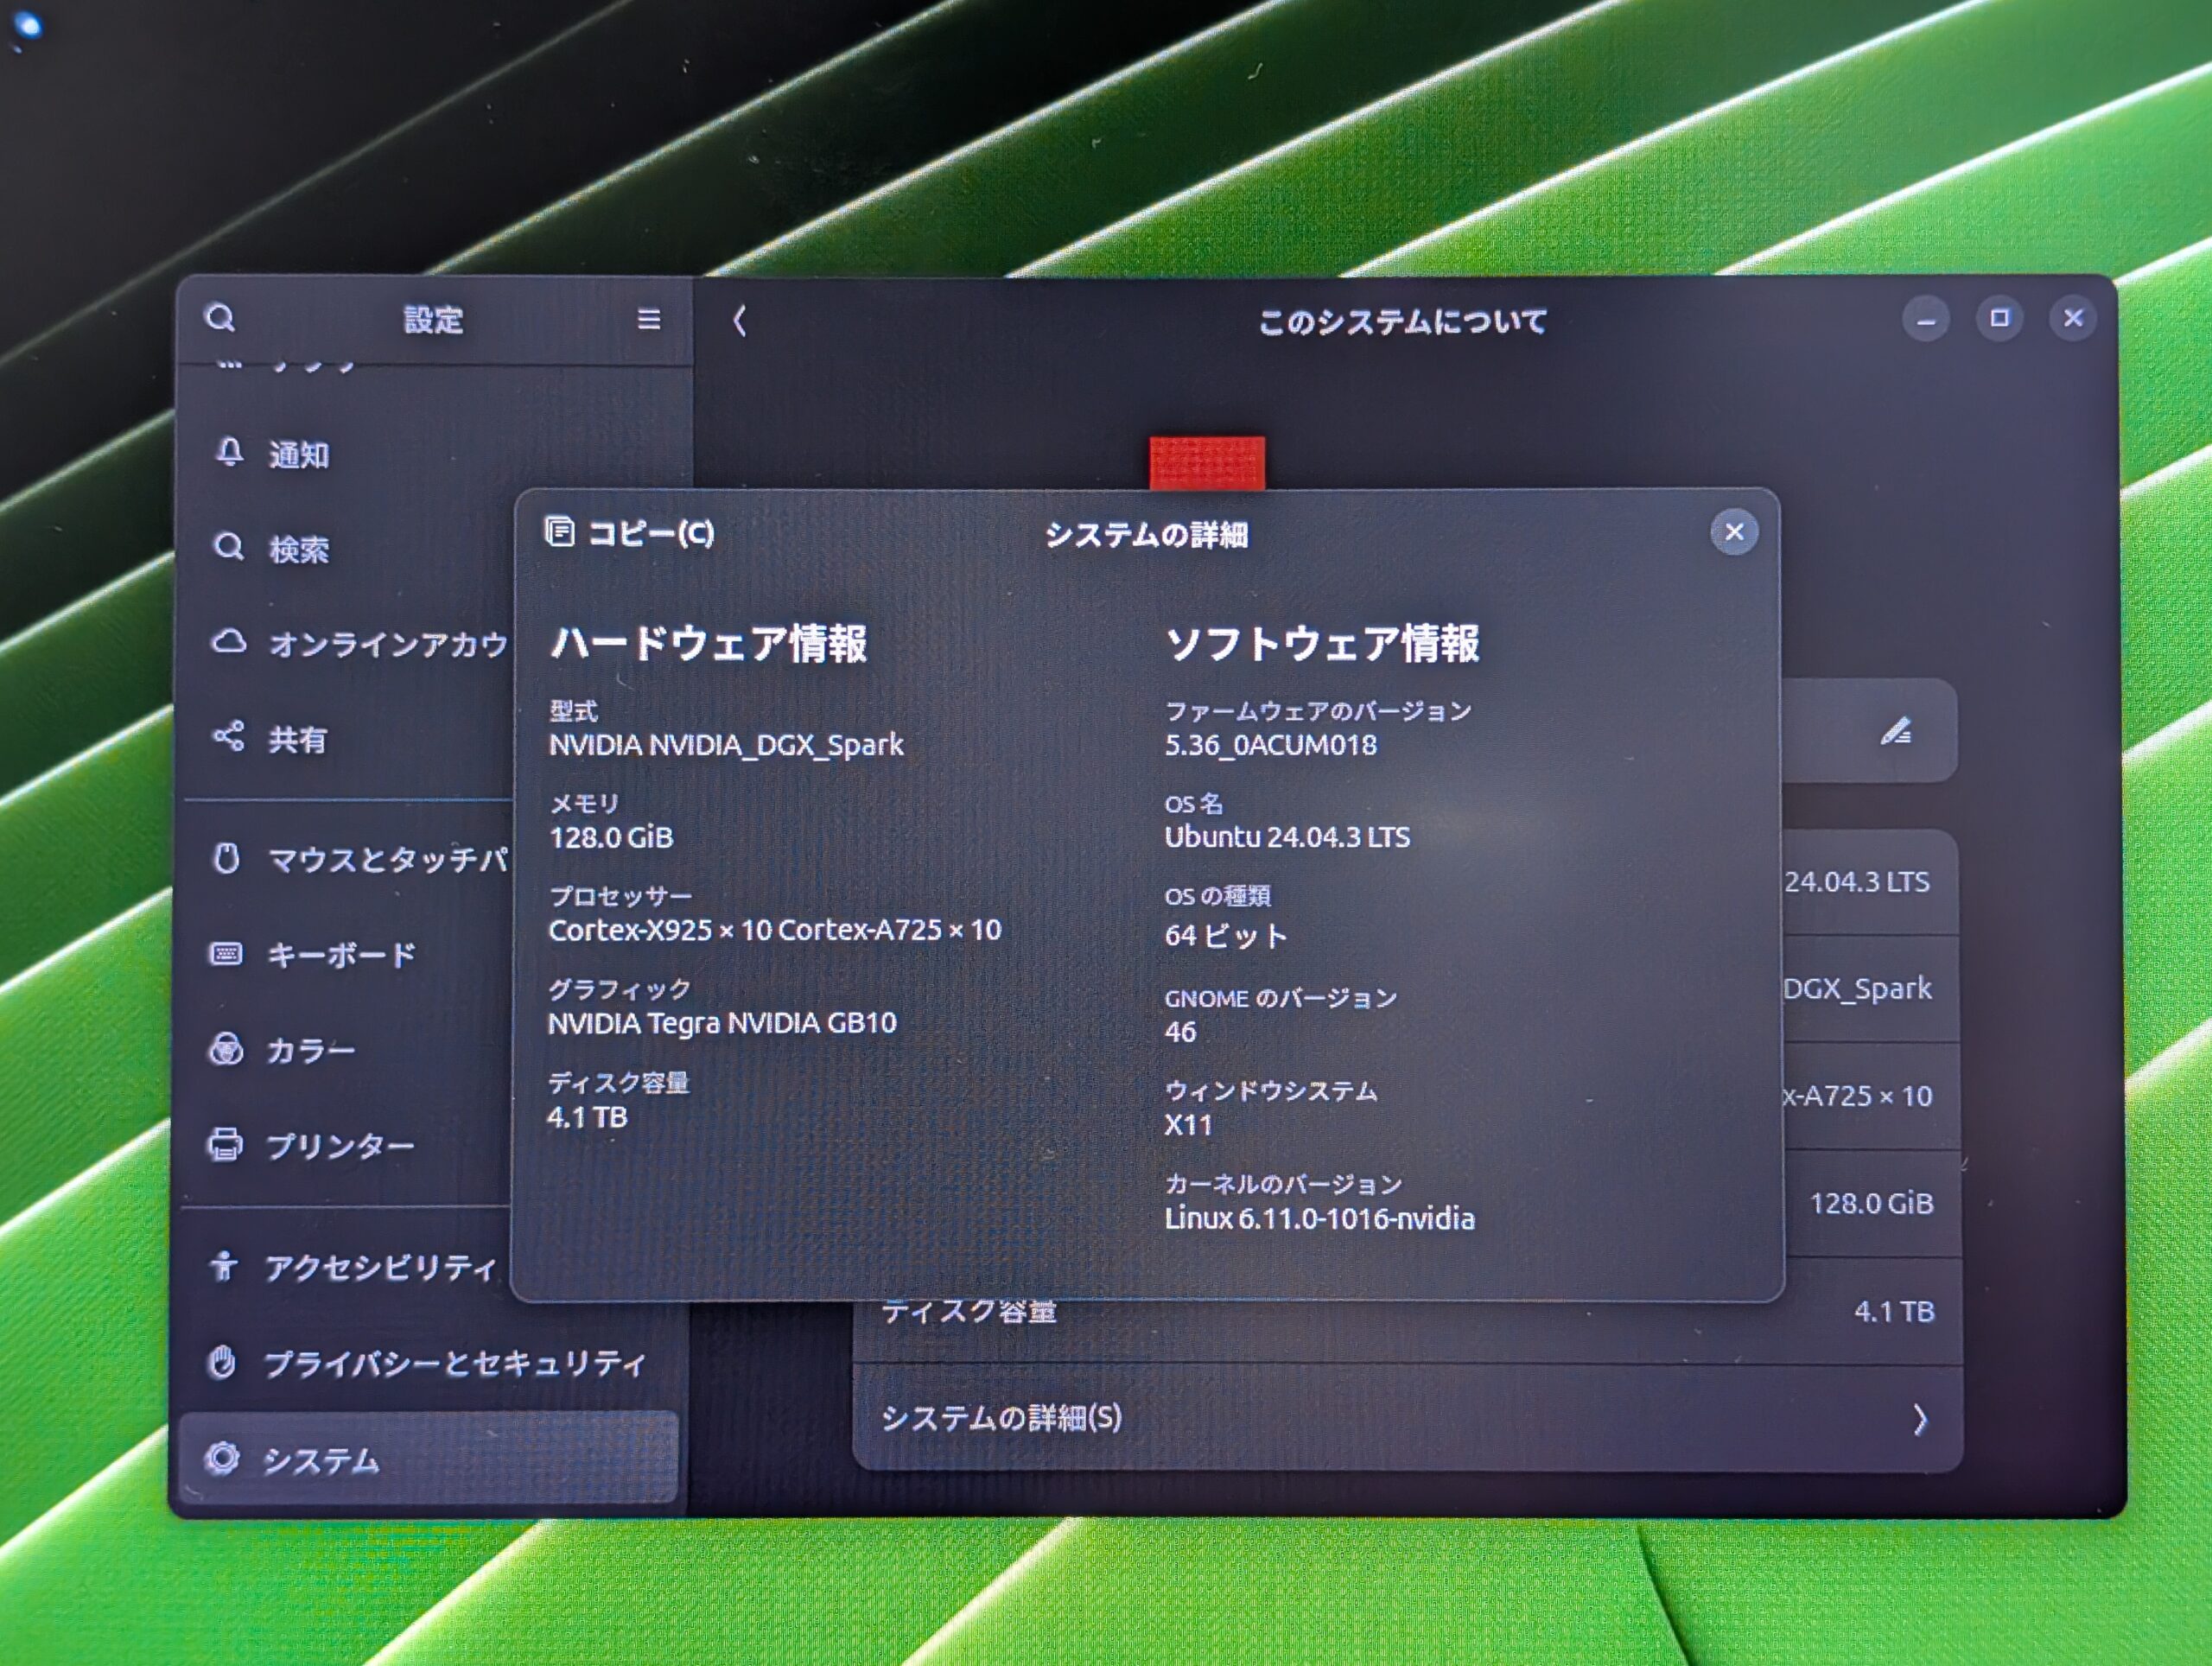Copy system details with コピー(C) button
This screenshot has height=1666, width=2212.
pyautogui.click(x=630, y=533)
